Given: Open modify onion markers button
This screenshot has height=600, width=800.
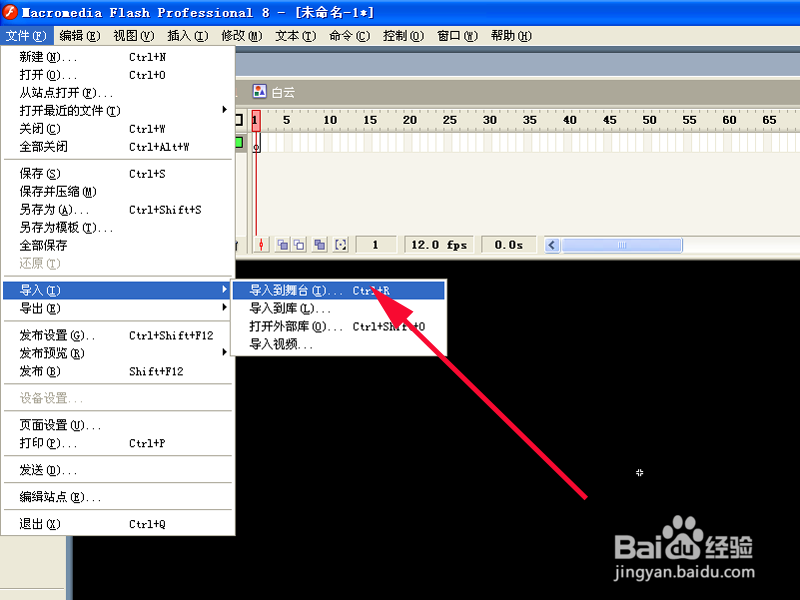Looking at the screenshot, I should coord(340,245).
